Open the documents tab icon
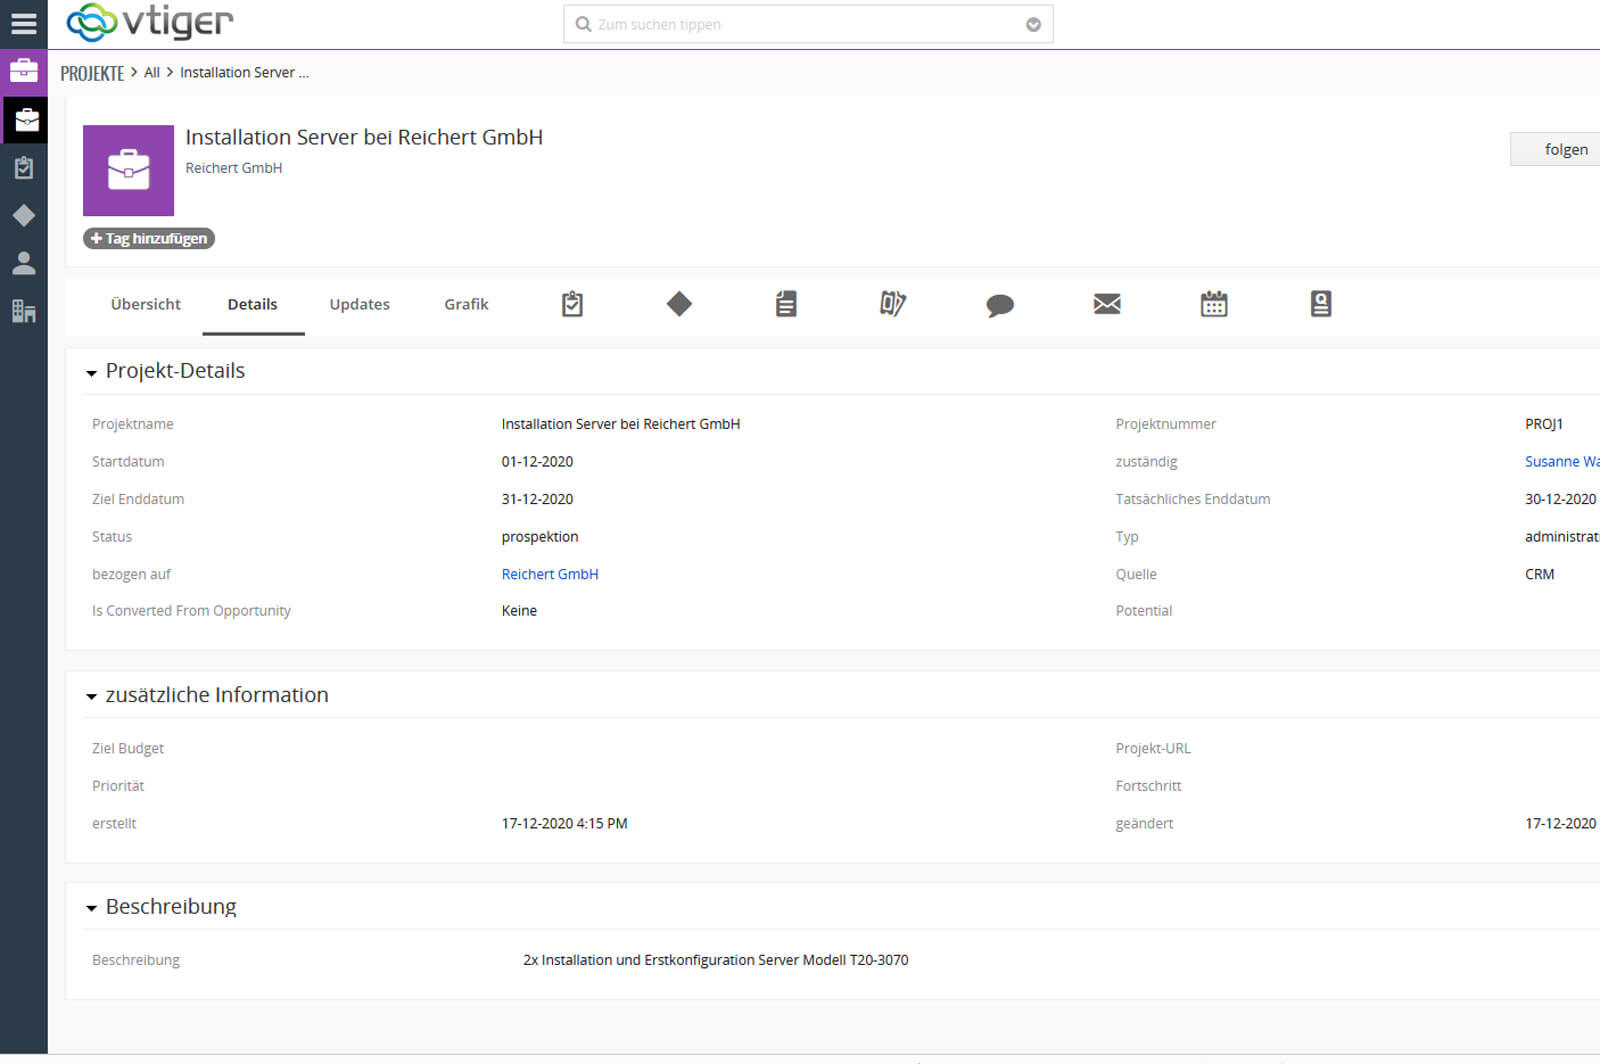This screenshot has height=1064, width=1600. (x=786, y=304)
